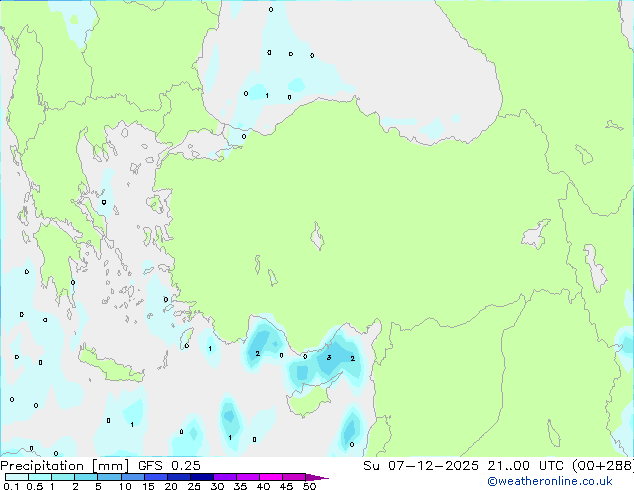This screenshot has height=490, width=634.
Task: Click the Crete island on the map
Action: [110, 365]
